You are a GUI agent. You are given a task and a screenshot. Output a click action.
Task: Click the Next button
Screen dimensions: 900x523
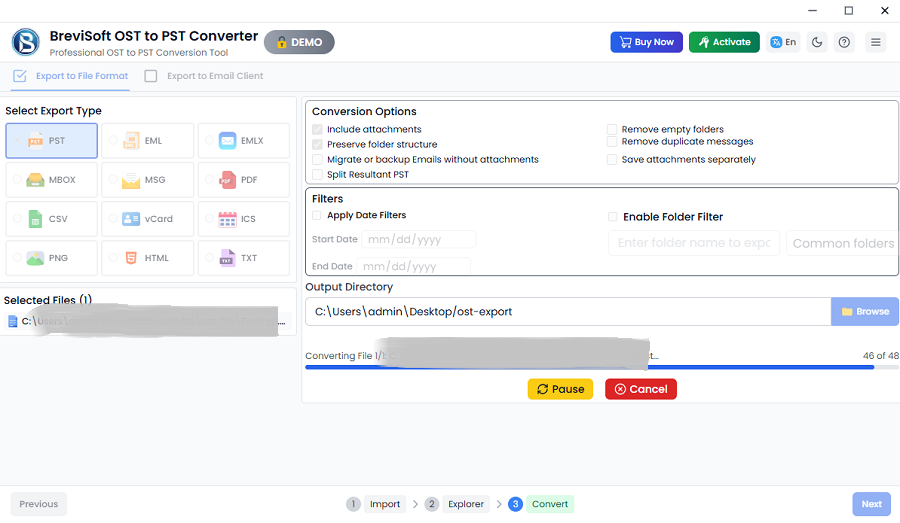(871, 504)
